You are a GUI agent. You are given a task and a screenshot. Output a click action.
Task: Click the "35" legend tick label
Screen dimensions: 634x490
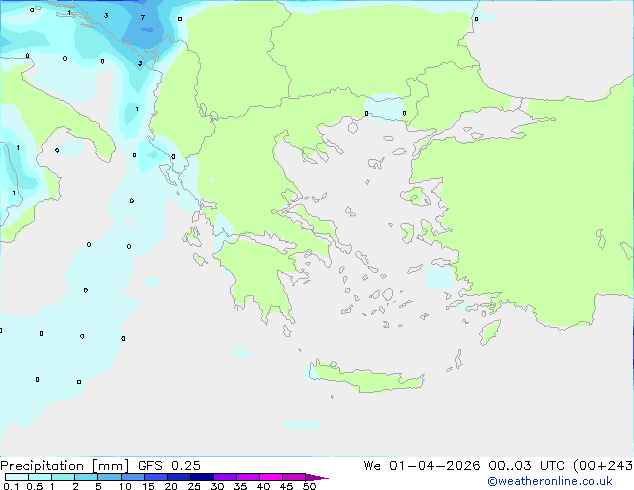tap(240, 486)
